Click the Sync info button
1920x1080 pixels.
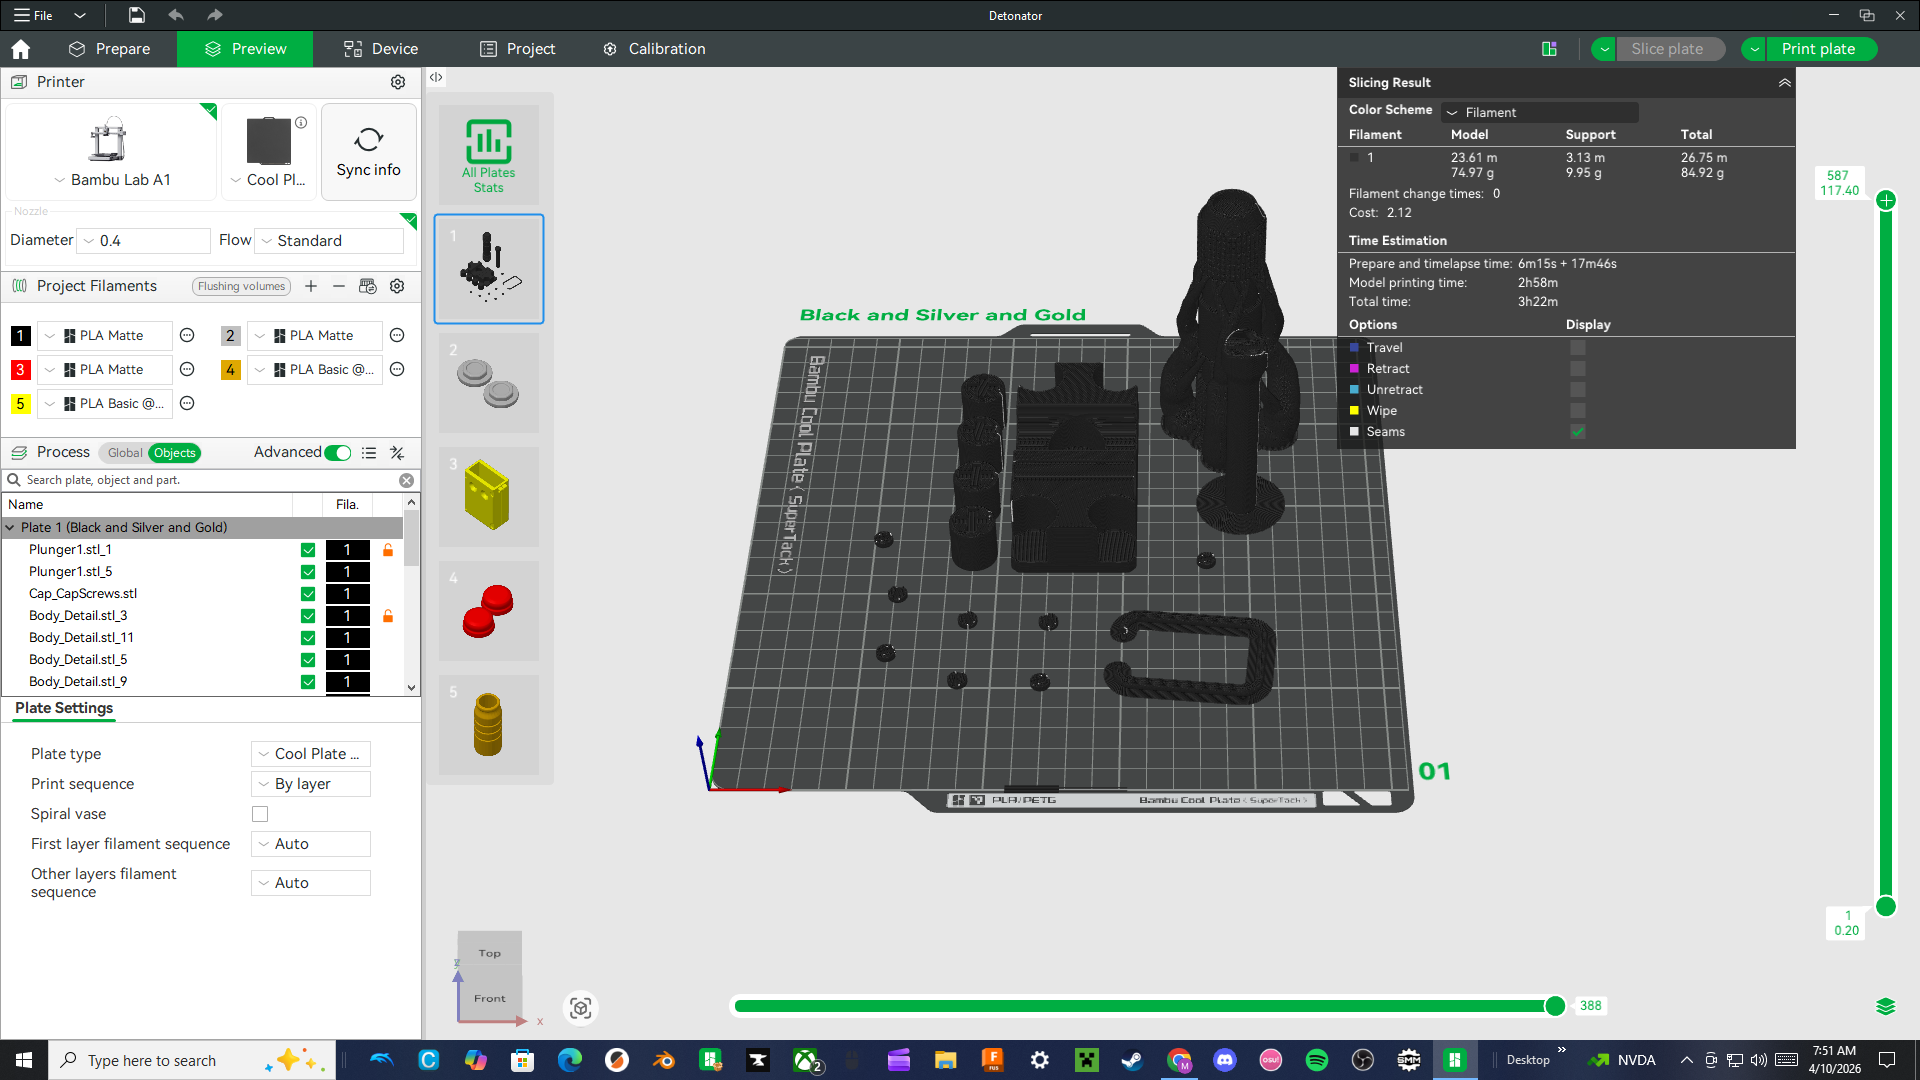point(368,151)
